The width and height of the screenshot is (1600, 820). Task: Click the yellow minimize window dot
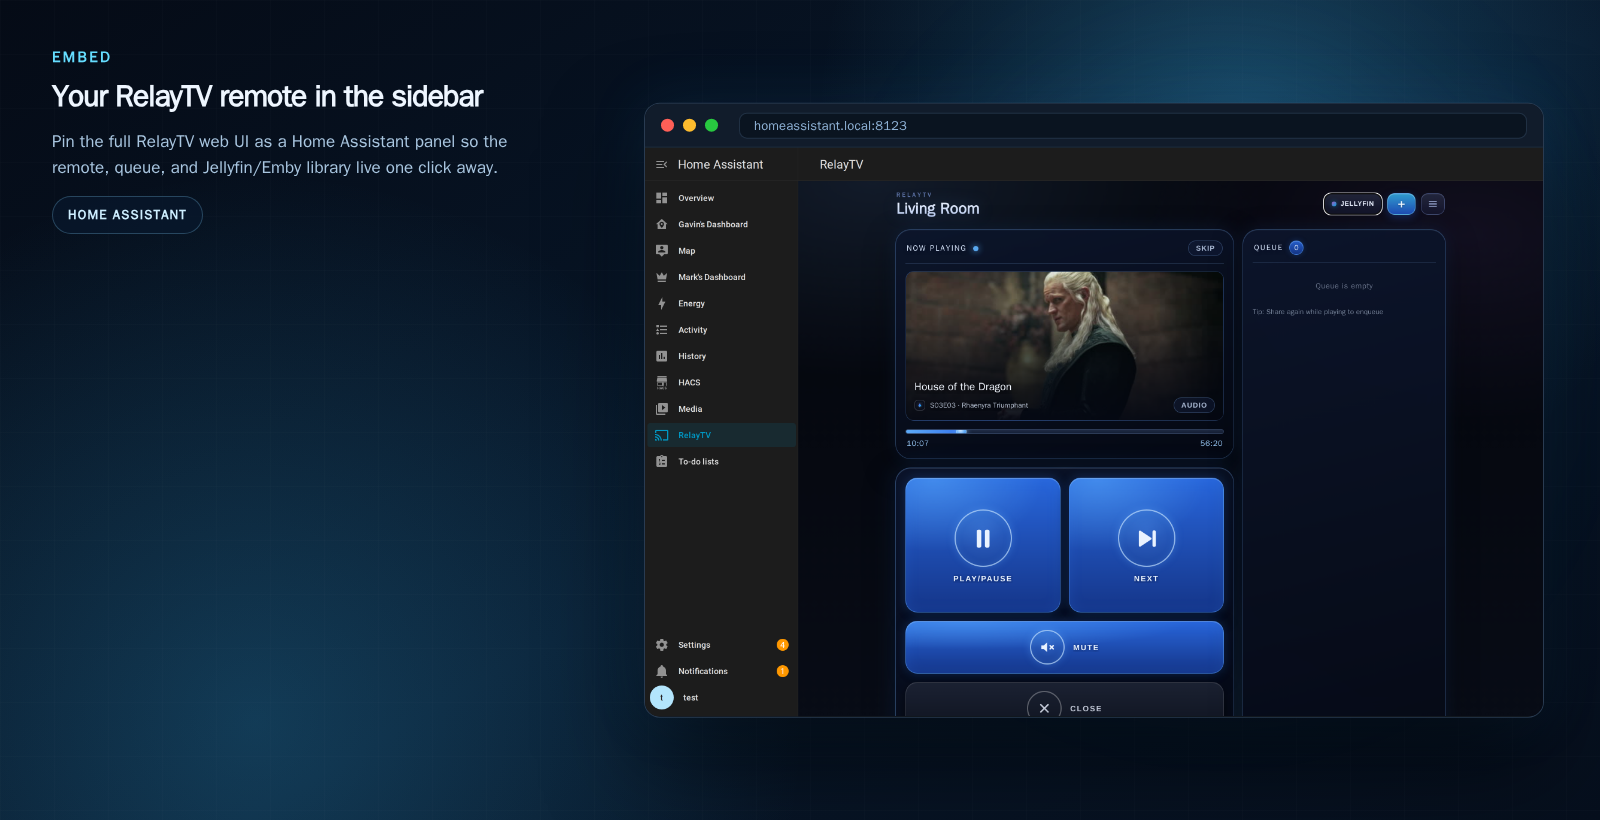(x=689, y=125)
